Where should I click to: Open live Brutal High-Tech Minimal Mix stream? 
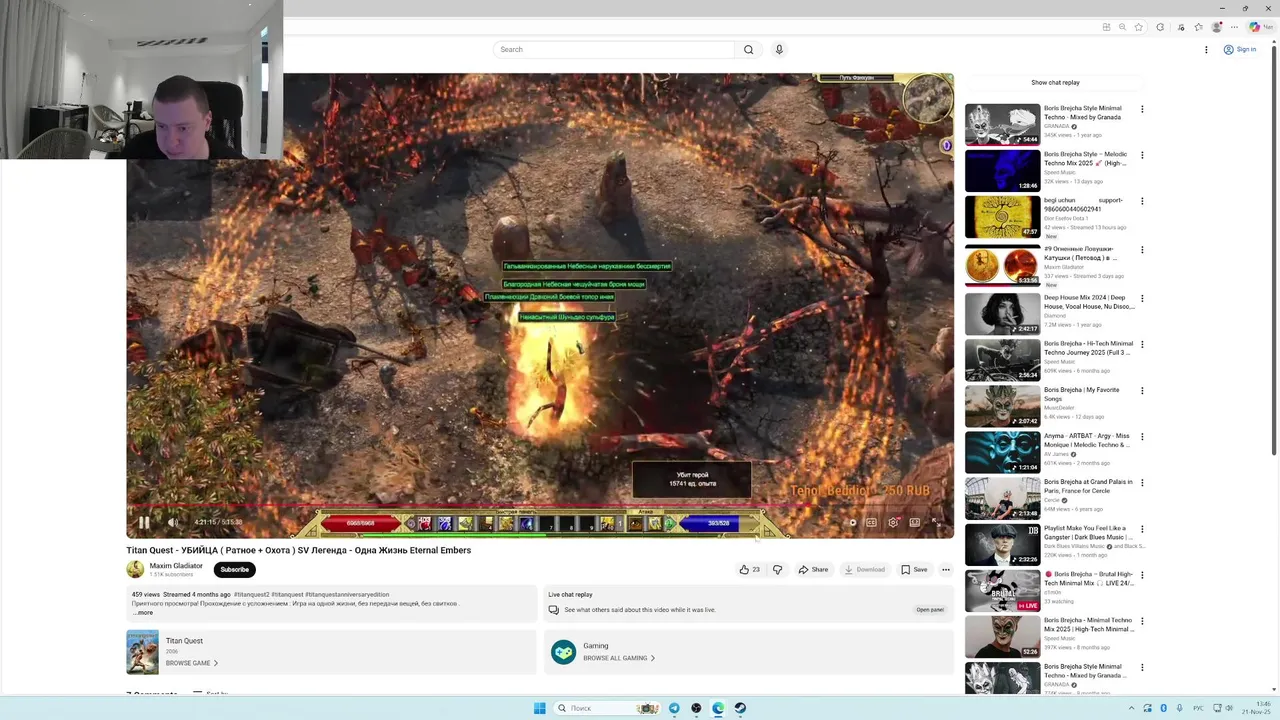[x=1002, y=590]
